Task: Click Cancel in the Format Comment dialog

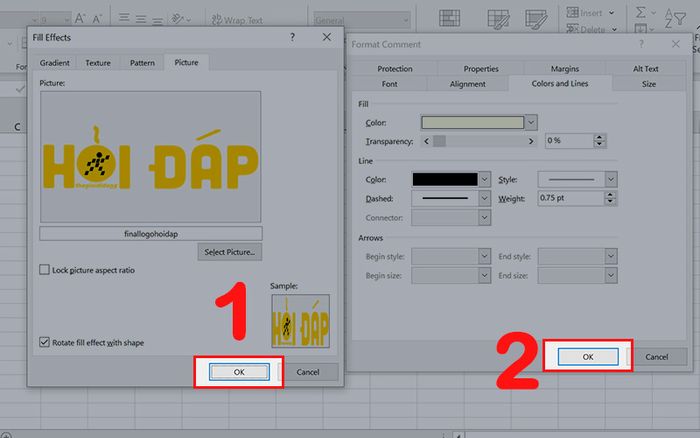Action: (x=656, y=357)
